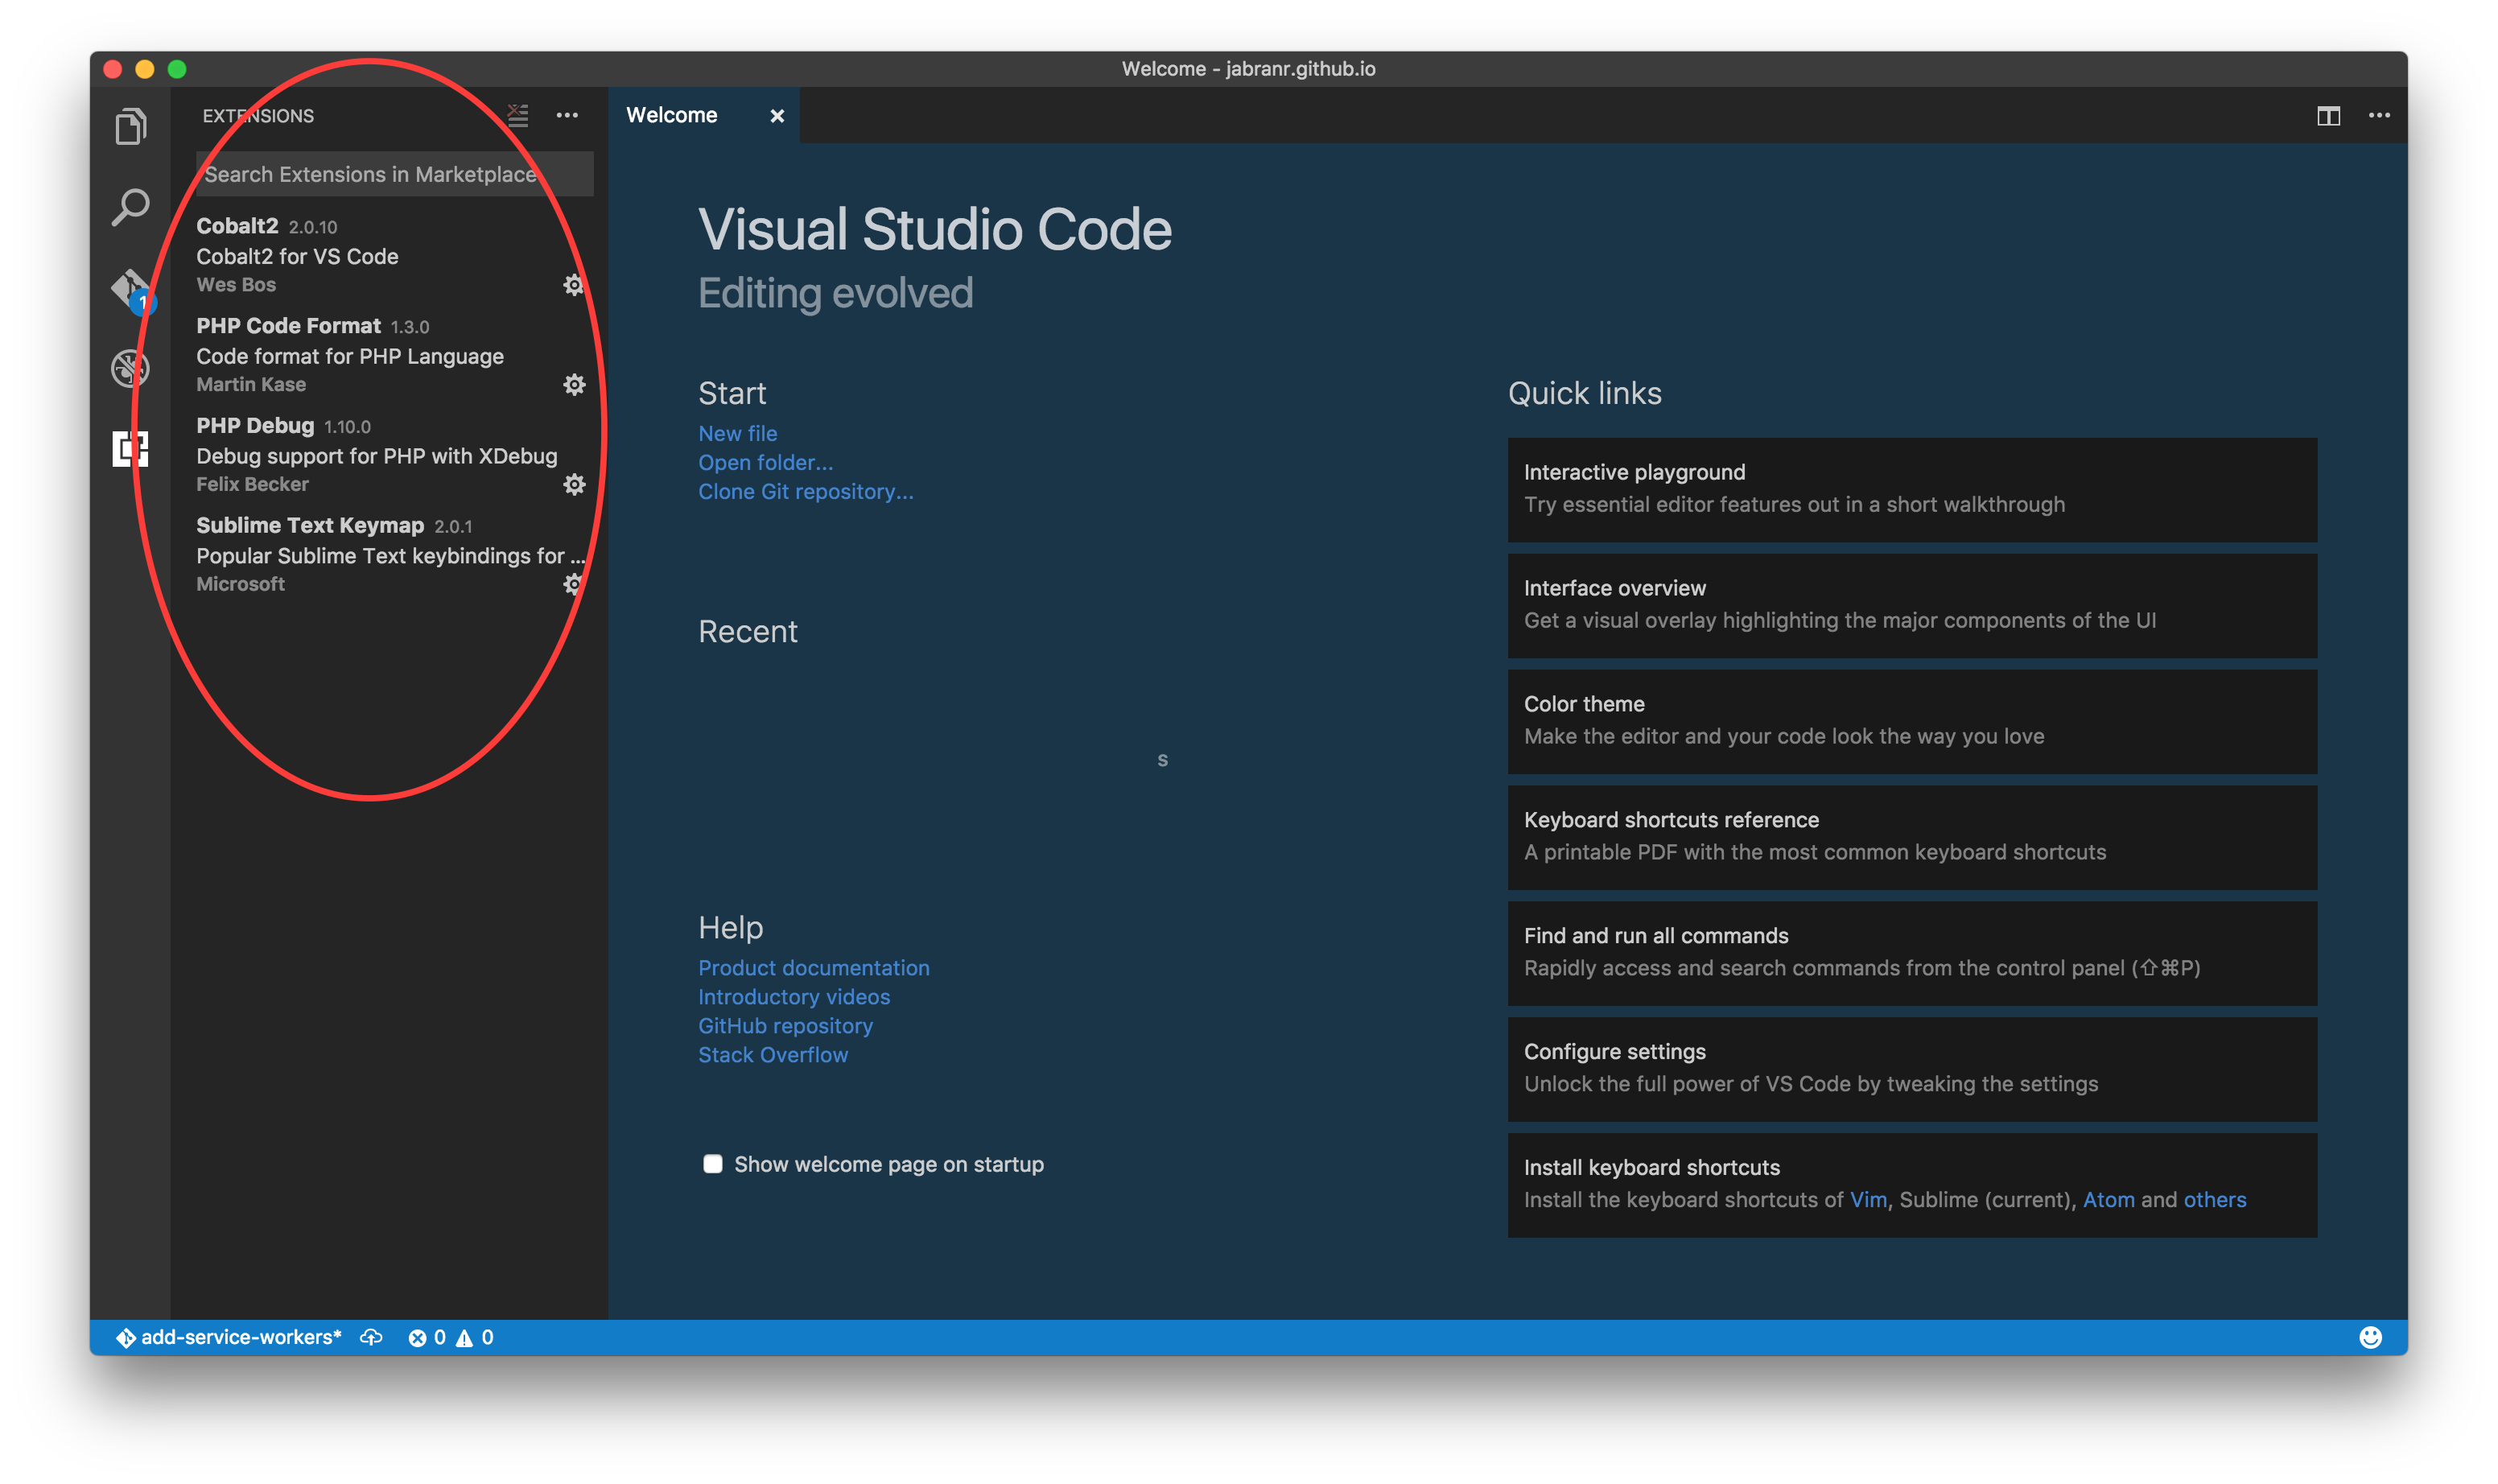The height and width of the screenshot is (1484, 2498).
Task: Split the editor
Action: (2329, 116)
